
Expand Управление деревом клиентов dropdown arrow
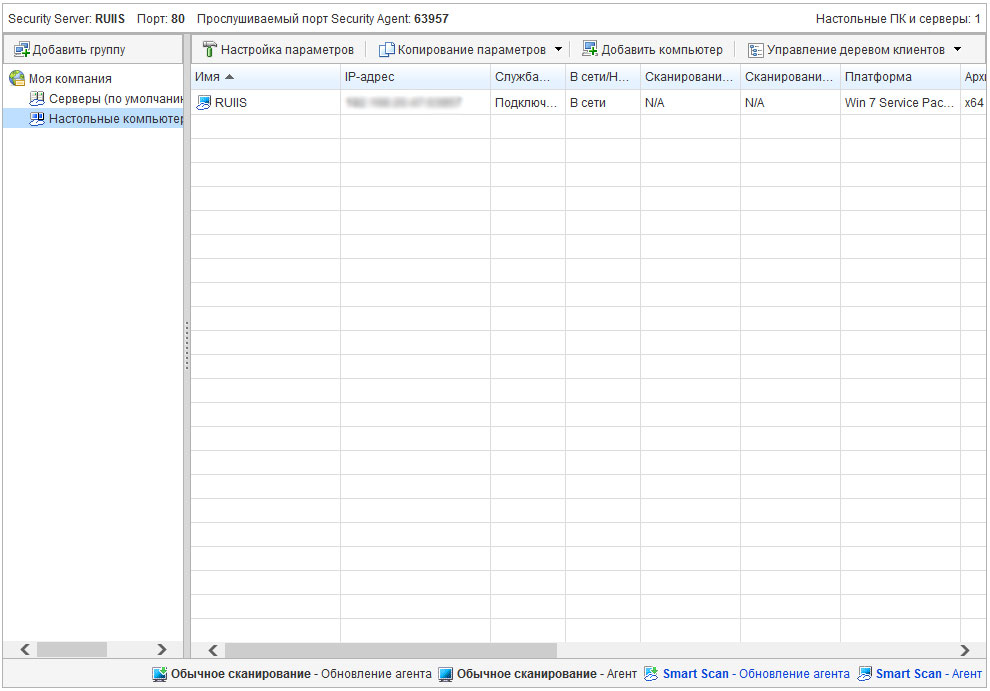pyautogui.click(x=957, y=49)
